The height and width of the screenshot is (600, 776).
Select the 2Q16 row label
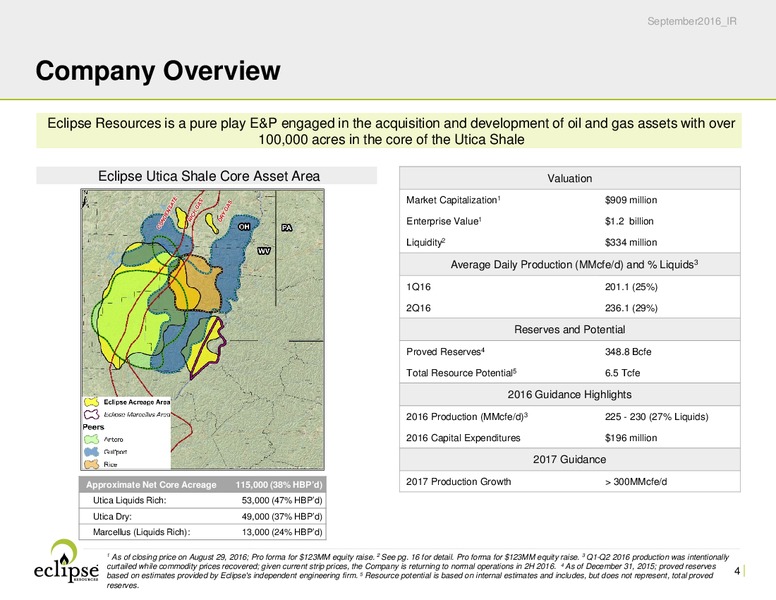pos(418,308)
